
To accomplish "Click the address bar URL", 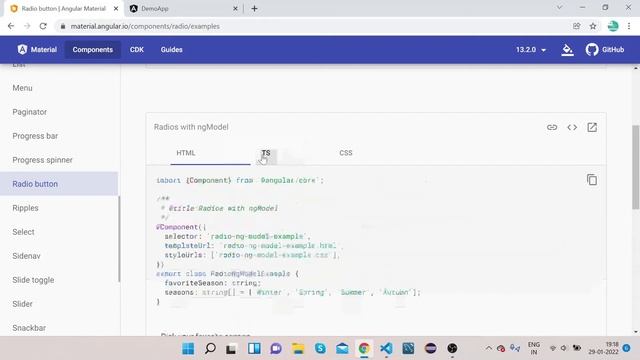I will point(145,26).
